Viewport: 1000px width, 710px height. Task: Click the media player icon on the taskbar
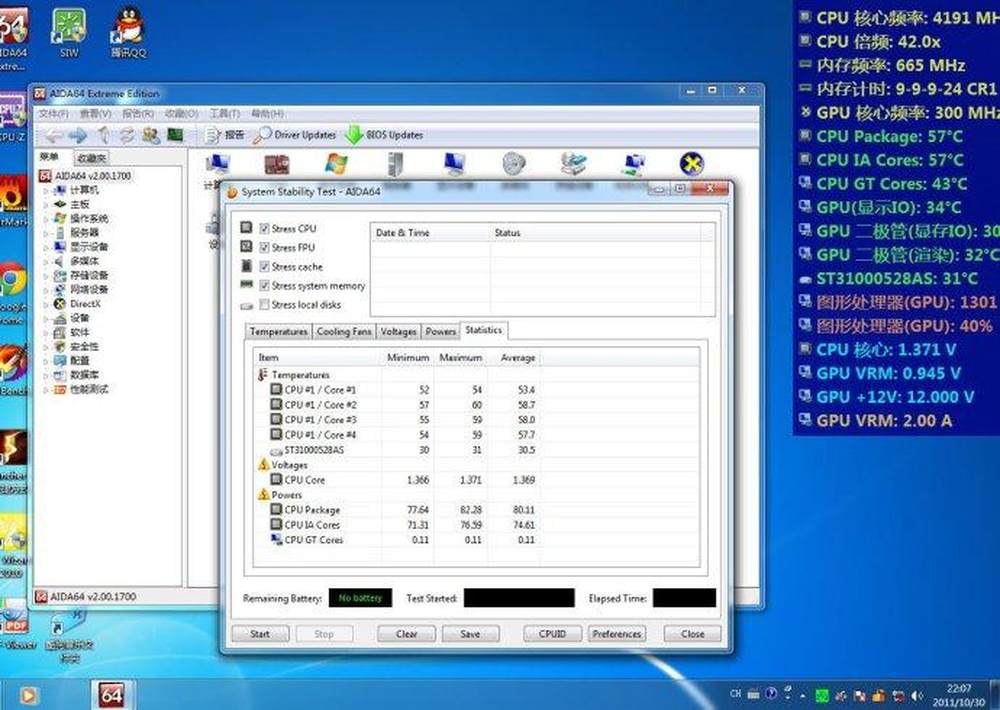(28, 695)
